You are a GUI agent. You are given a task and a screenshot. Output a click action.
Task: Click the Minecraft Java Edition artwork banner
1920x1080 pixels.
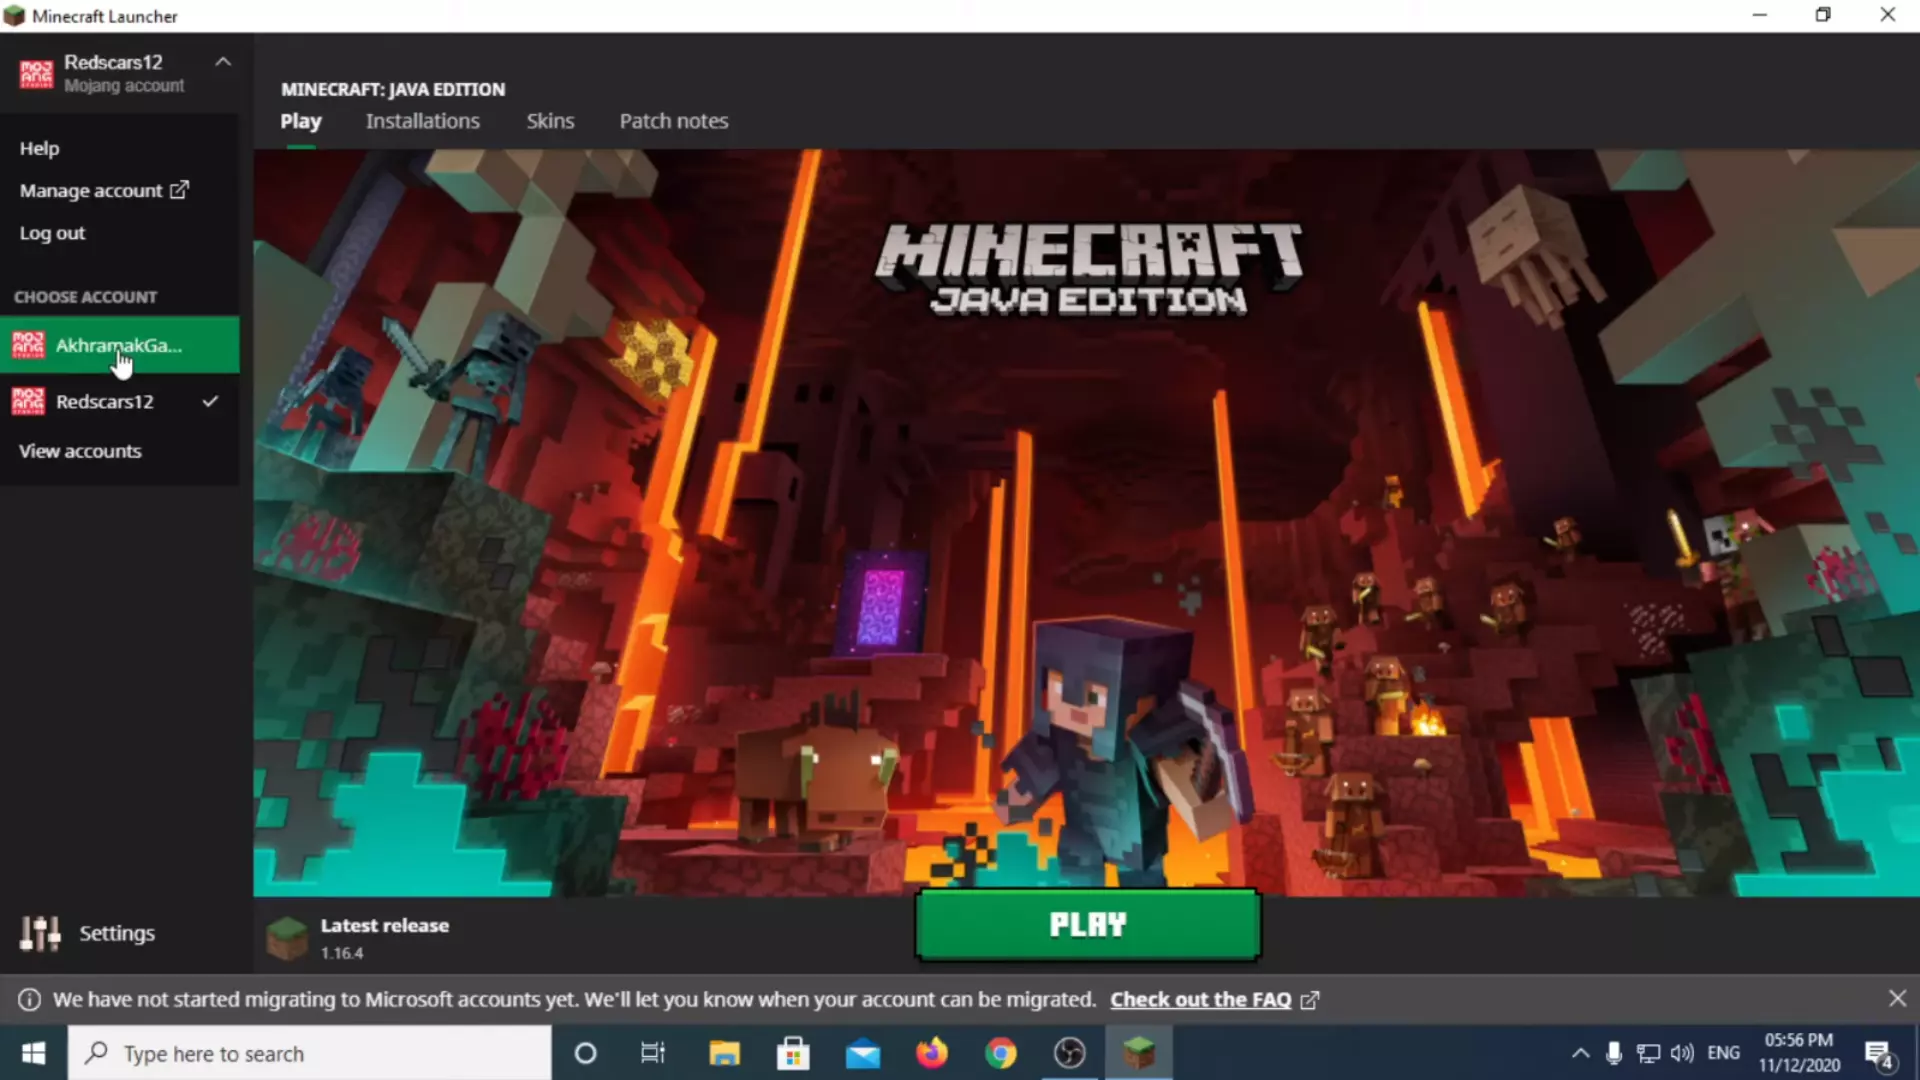(x=1086, y=523)
